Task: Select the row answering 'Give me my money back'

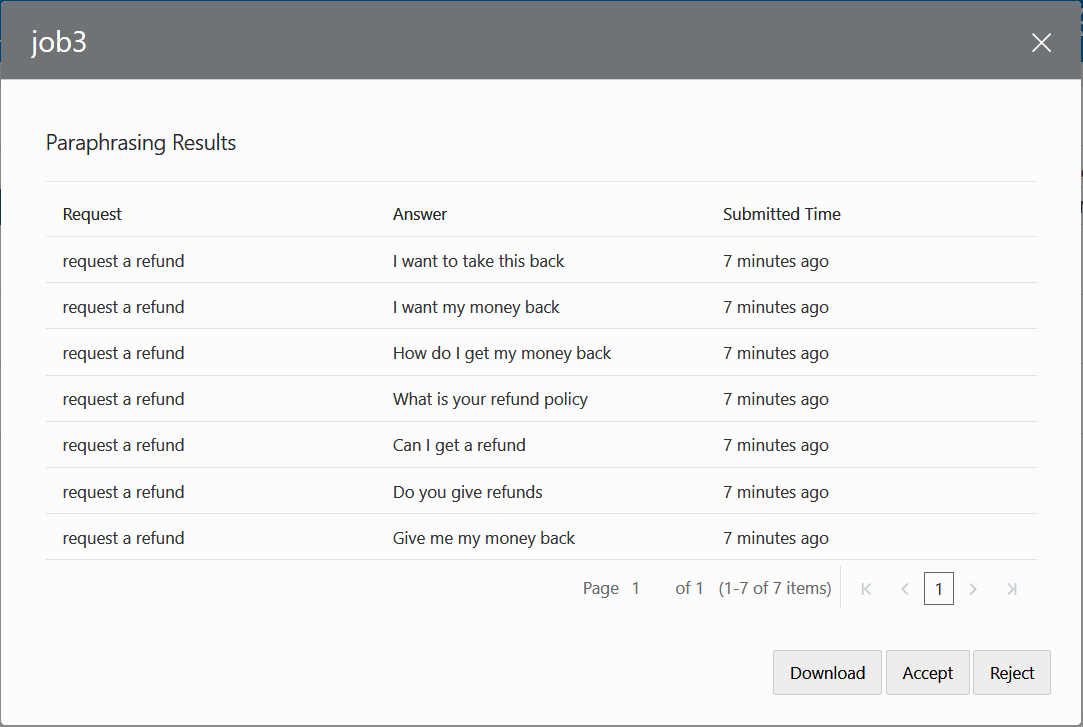Action: pos(484,538)
